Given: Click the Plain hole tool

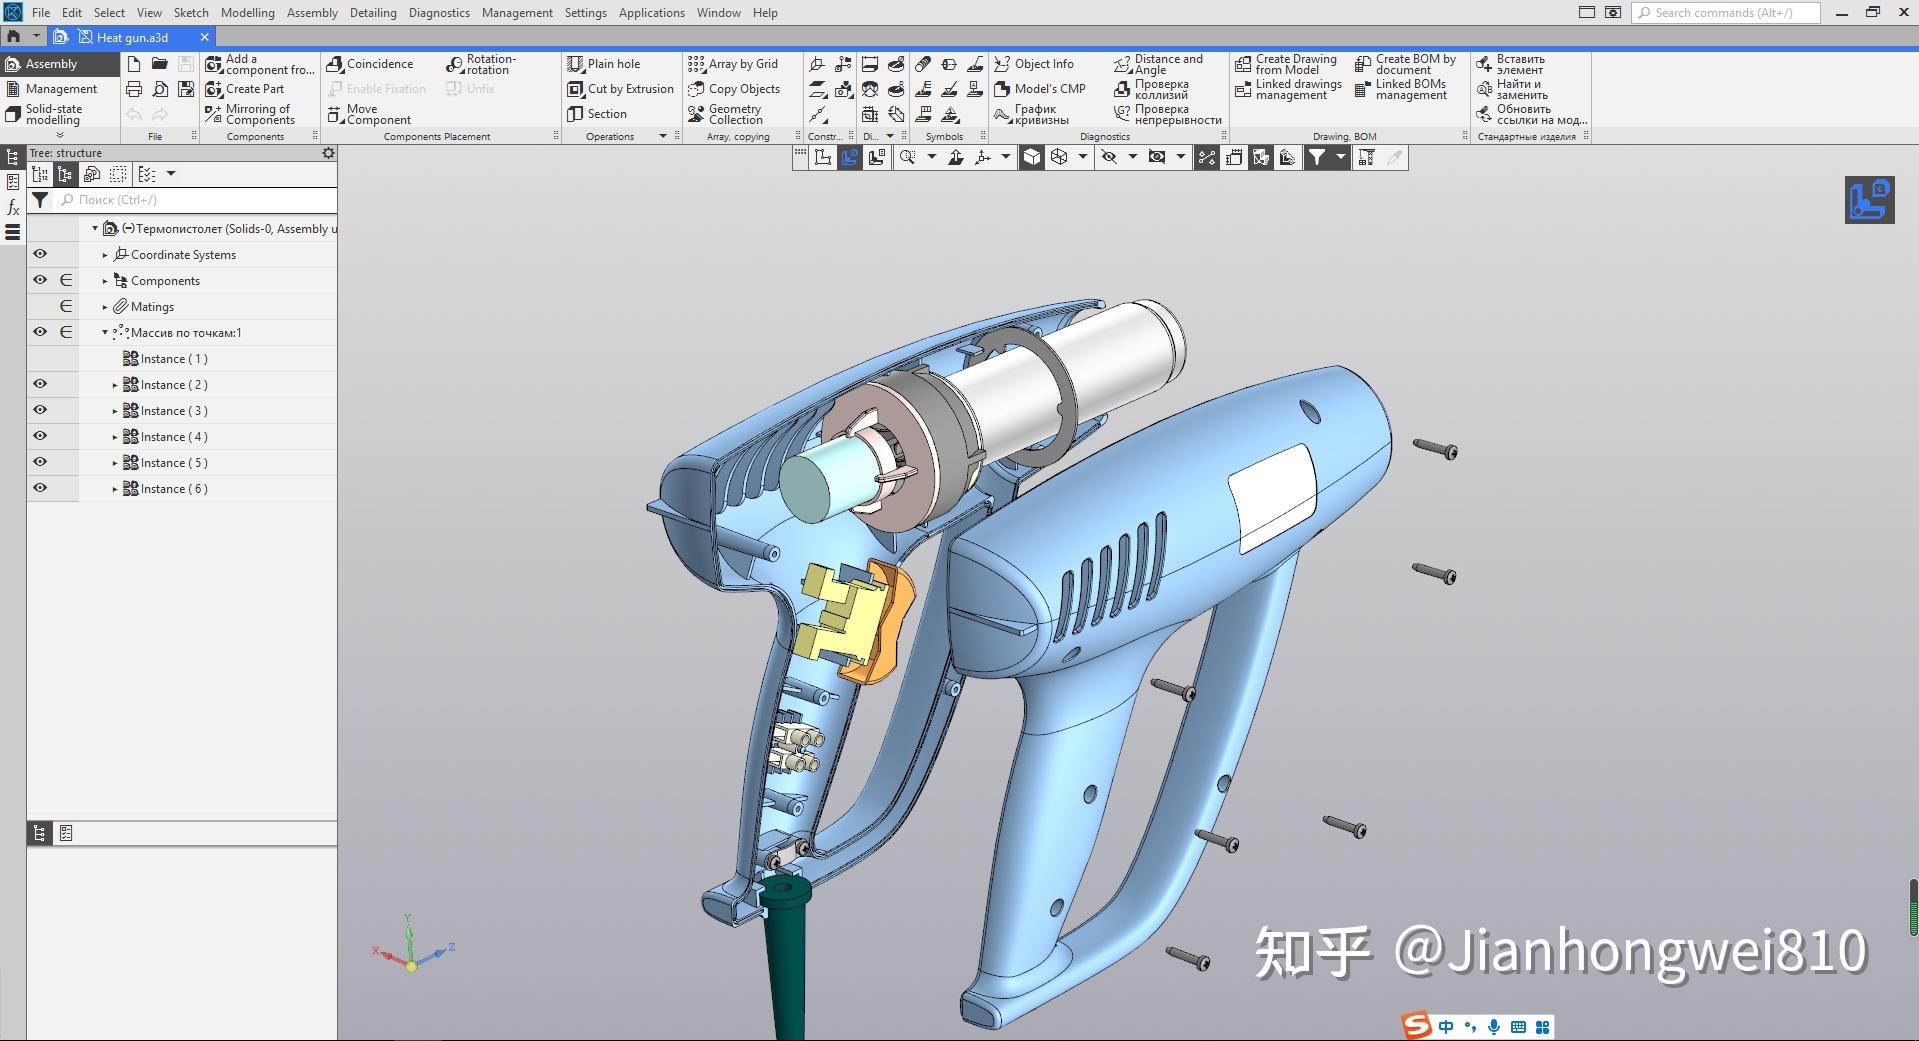Looking at the screenshot, I should [605, 63].
